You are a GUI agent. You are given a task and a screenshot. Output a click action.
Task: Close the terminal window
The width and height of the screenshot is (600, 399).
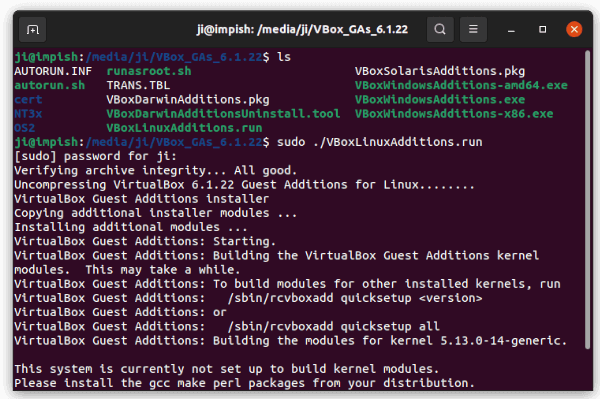[574, 29]
